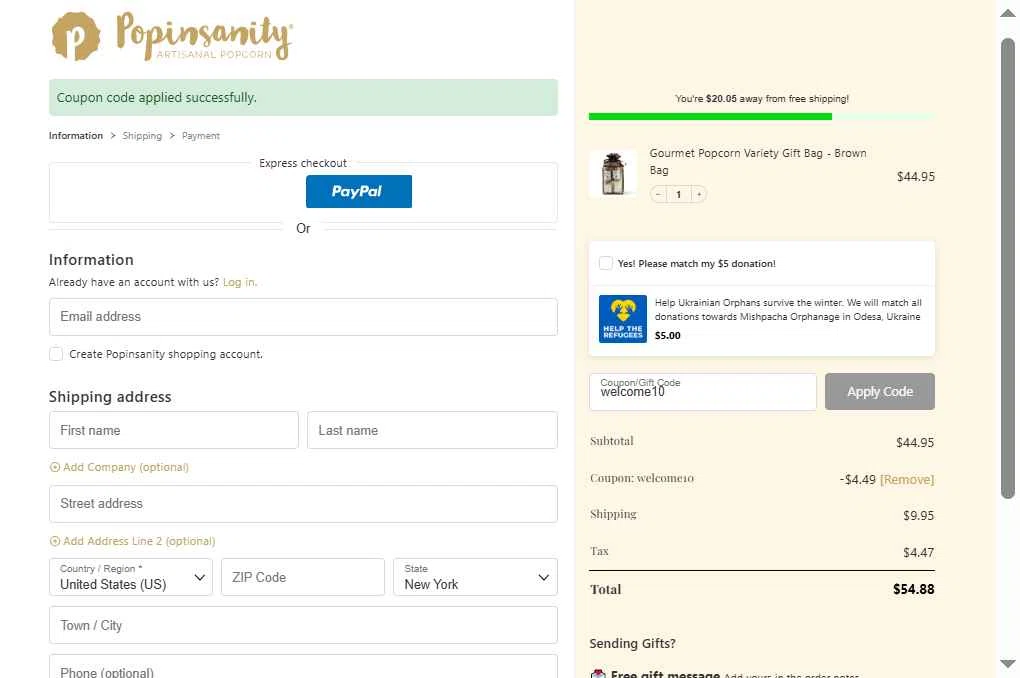Click the 'Sending Gifts?' heading

click(632, 644)
